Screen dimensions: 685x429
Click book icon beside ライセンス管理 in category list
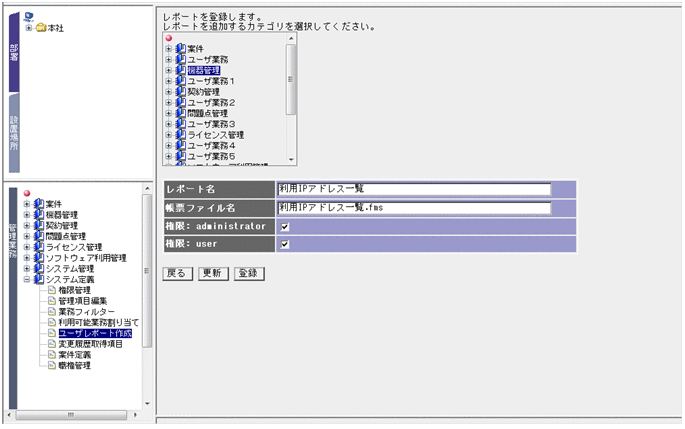tap(180, 135)
